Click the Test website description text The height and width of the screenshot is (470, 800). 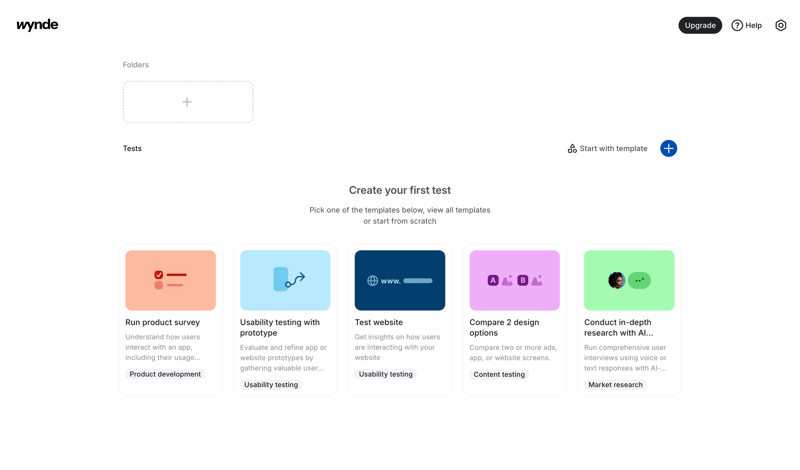(x=397, y=347)
